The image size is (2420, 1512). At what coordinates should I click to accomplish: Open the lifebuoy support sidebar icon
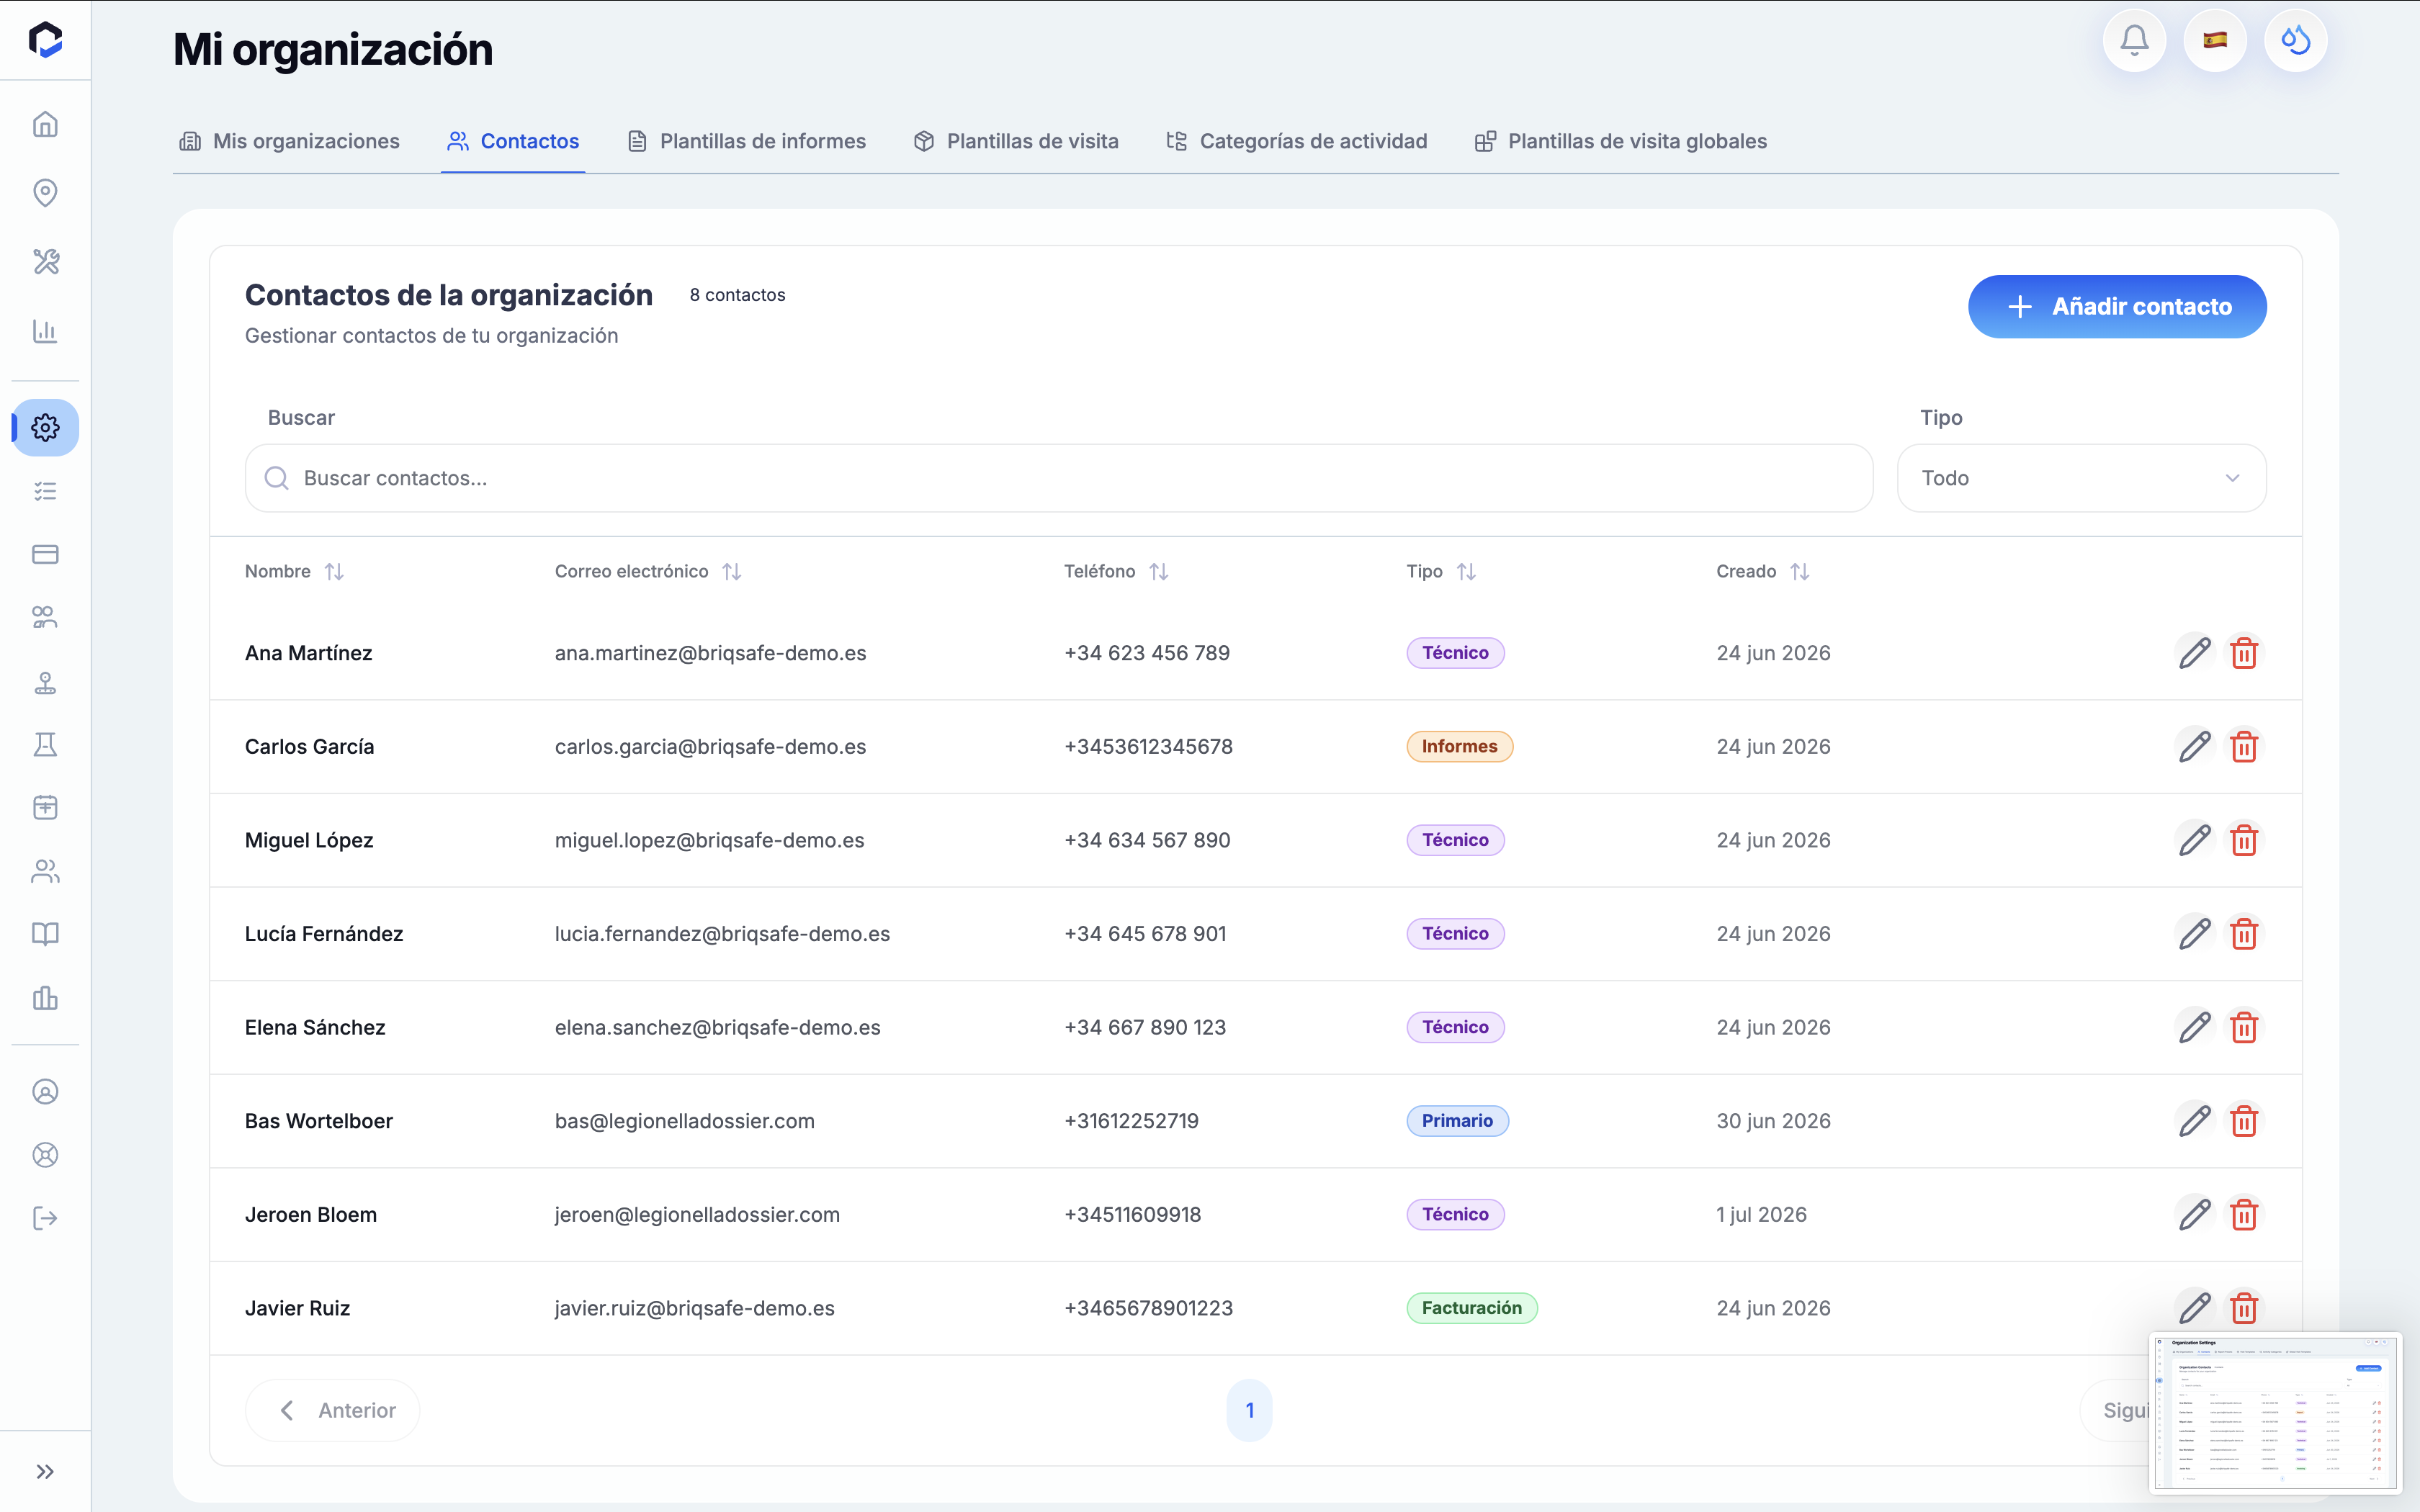tap(45, 1155)
